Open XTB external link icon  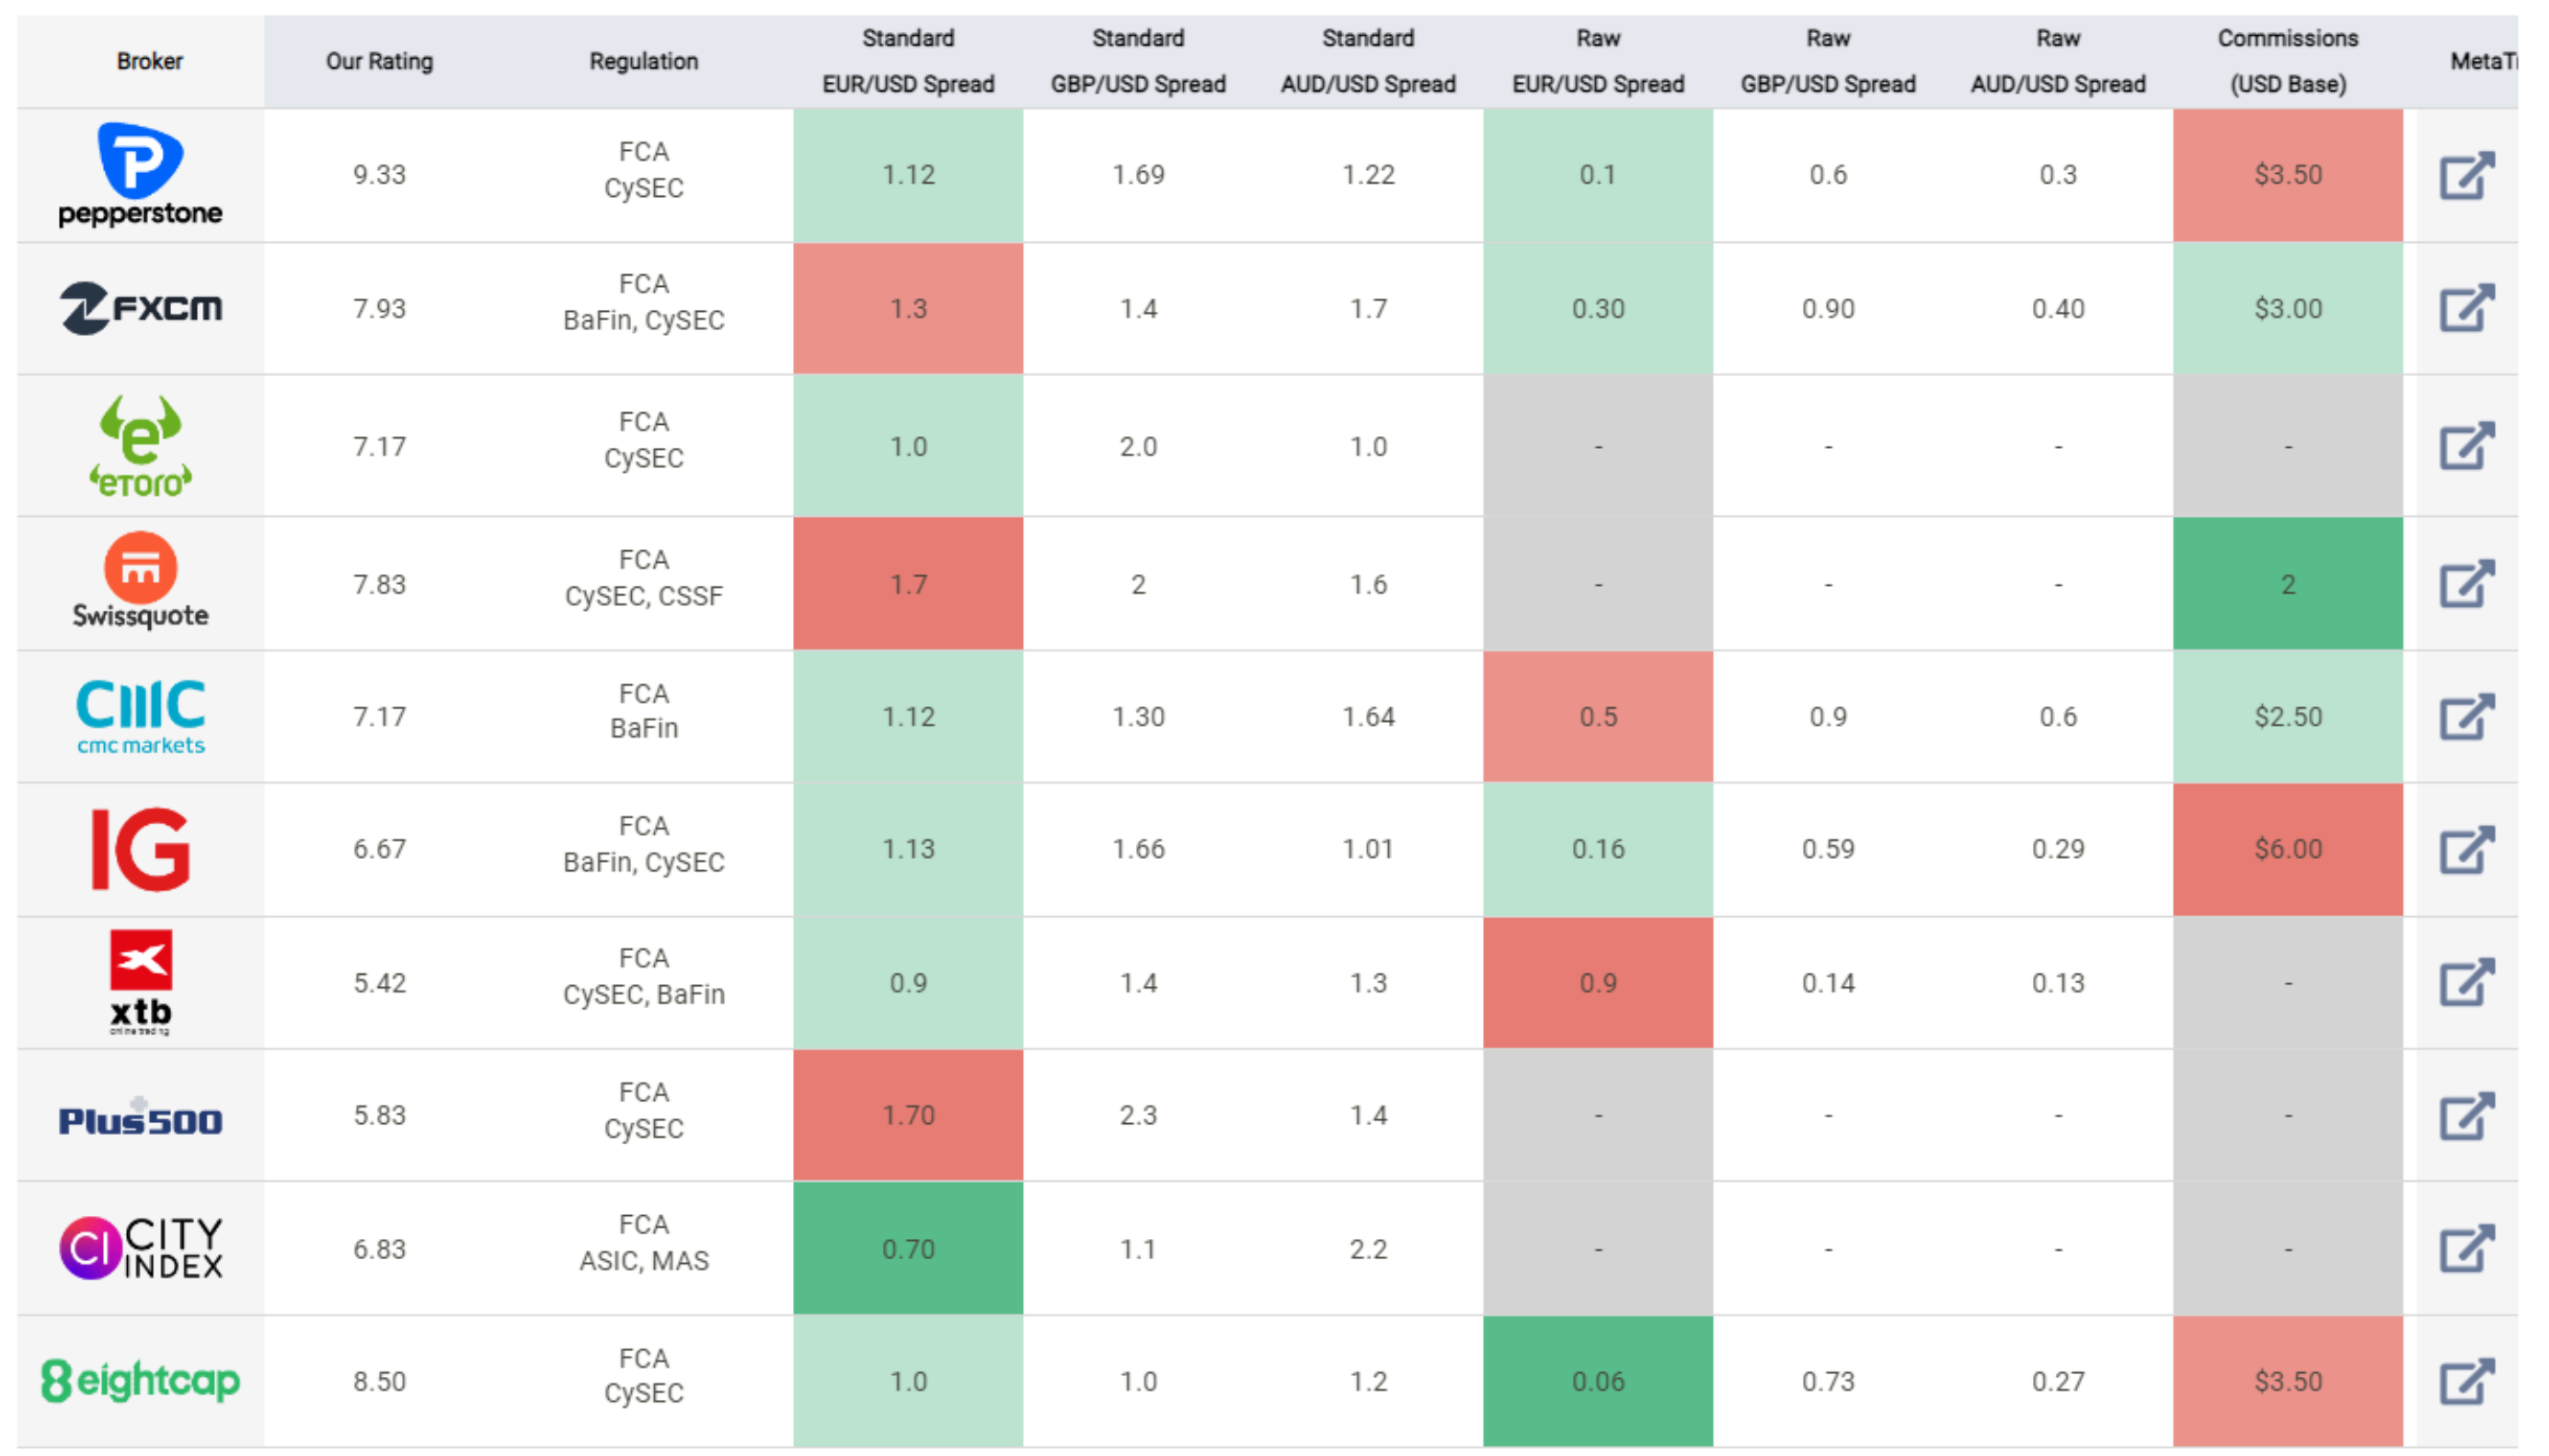click(2465, 983)
